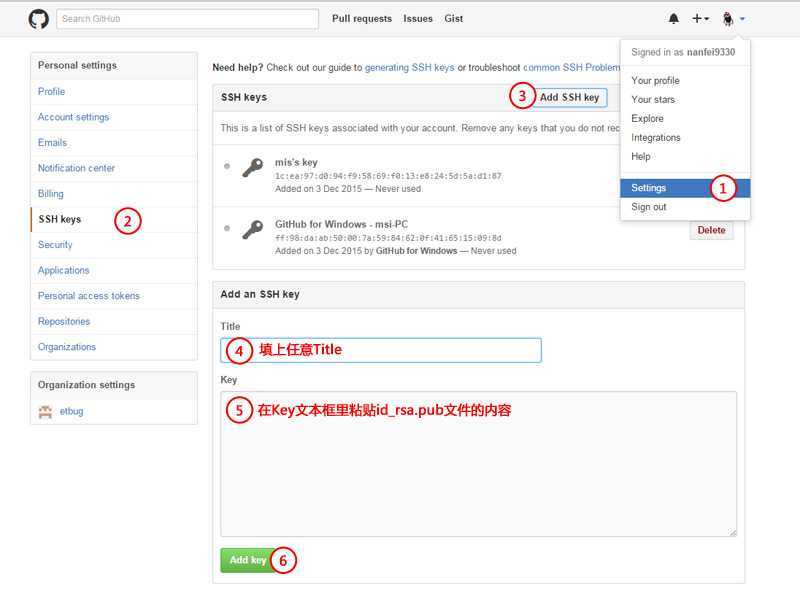Click the fingerprint starting ff:98:da
This screenshot has width=800, height=610.
[x=388, y=238]
